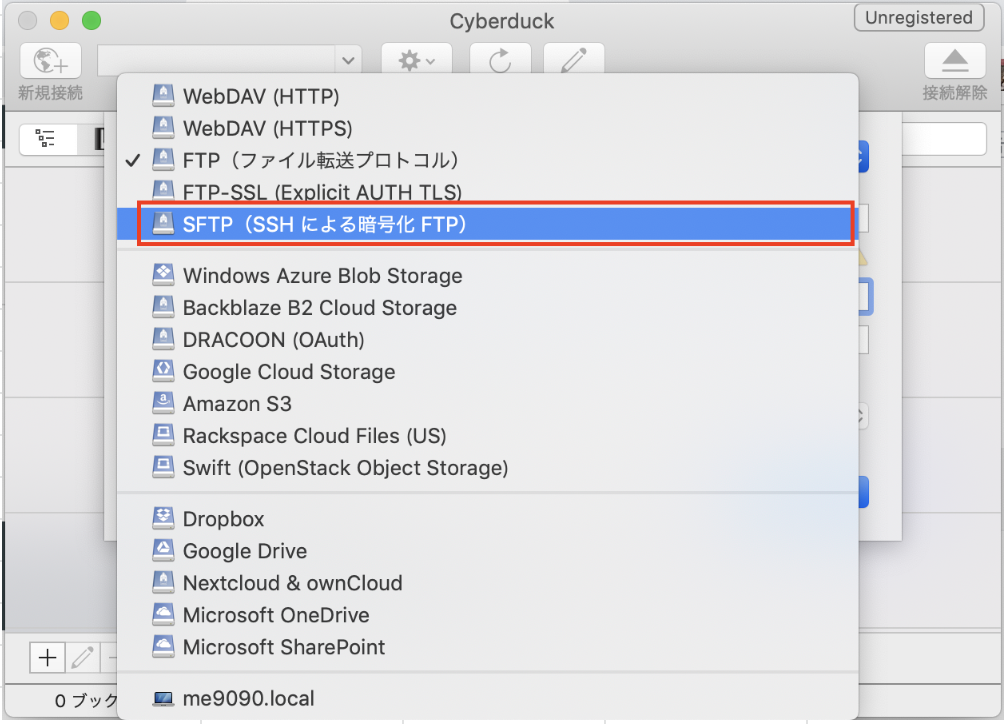Click the Disconnect eject icon
1004x724 pixels.
(955, 61)
